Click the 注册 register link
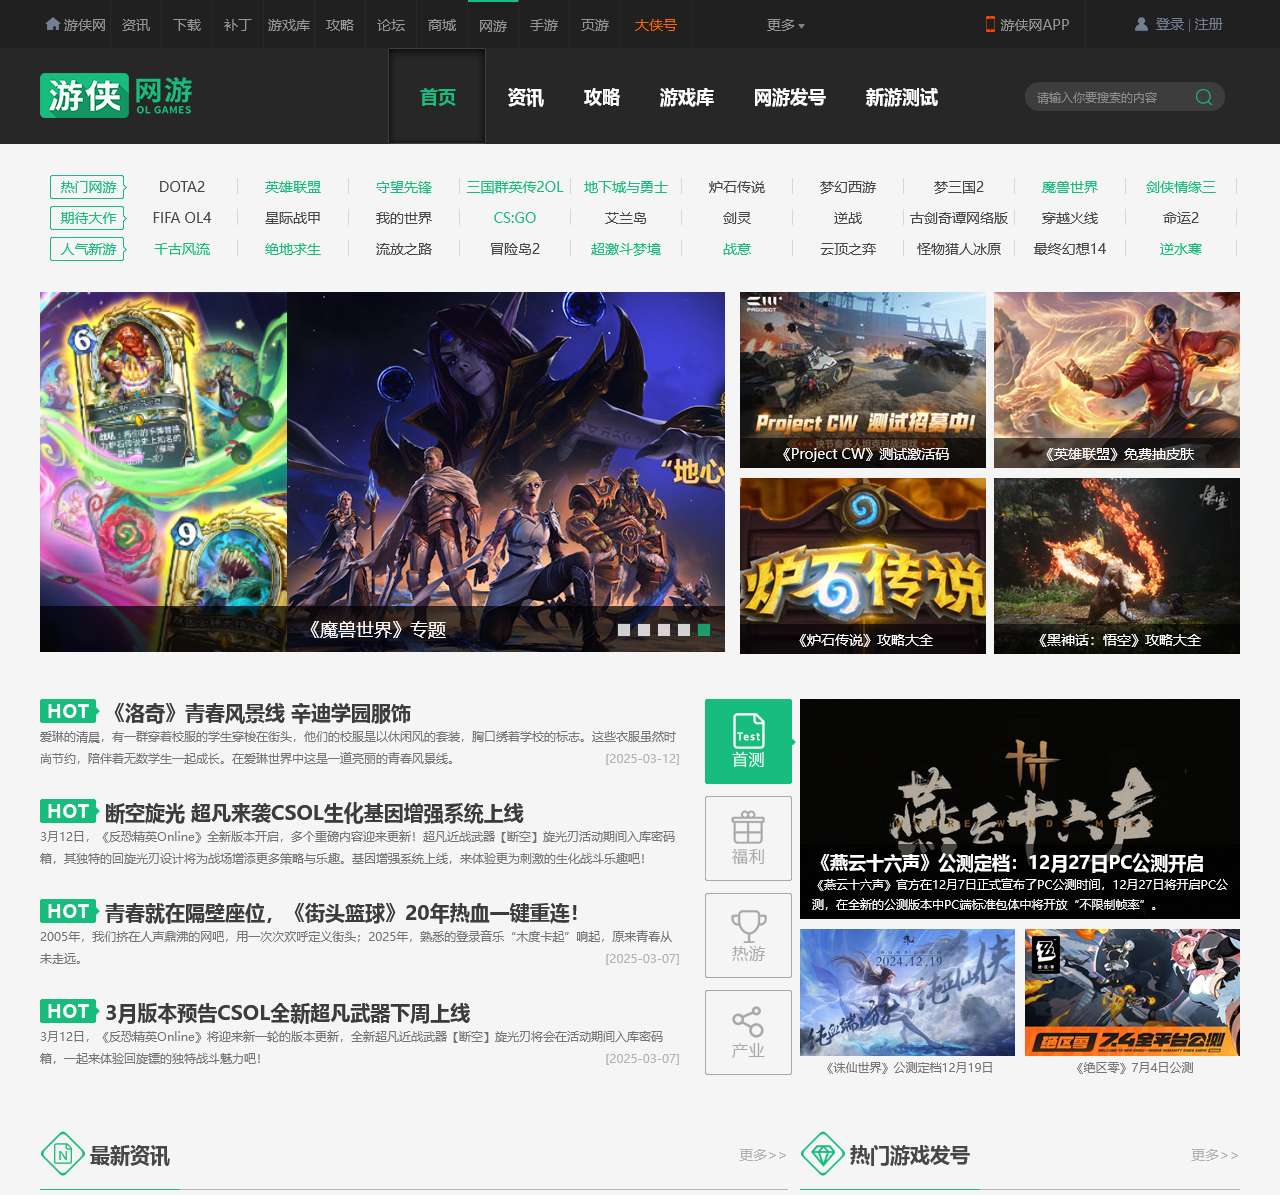 coord(1208,24)
